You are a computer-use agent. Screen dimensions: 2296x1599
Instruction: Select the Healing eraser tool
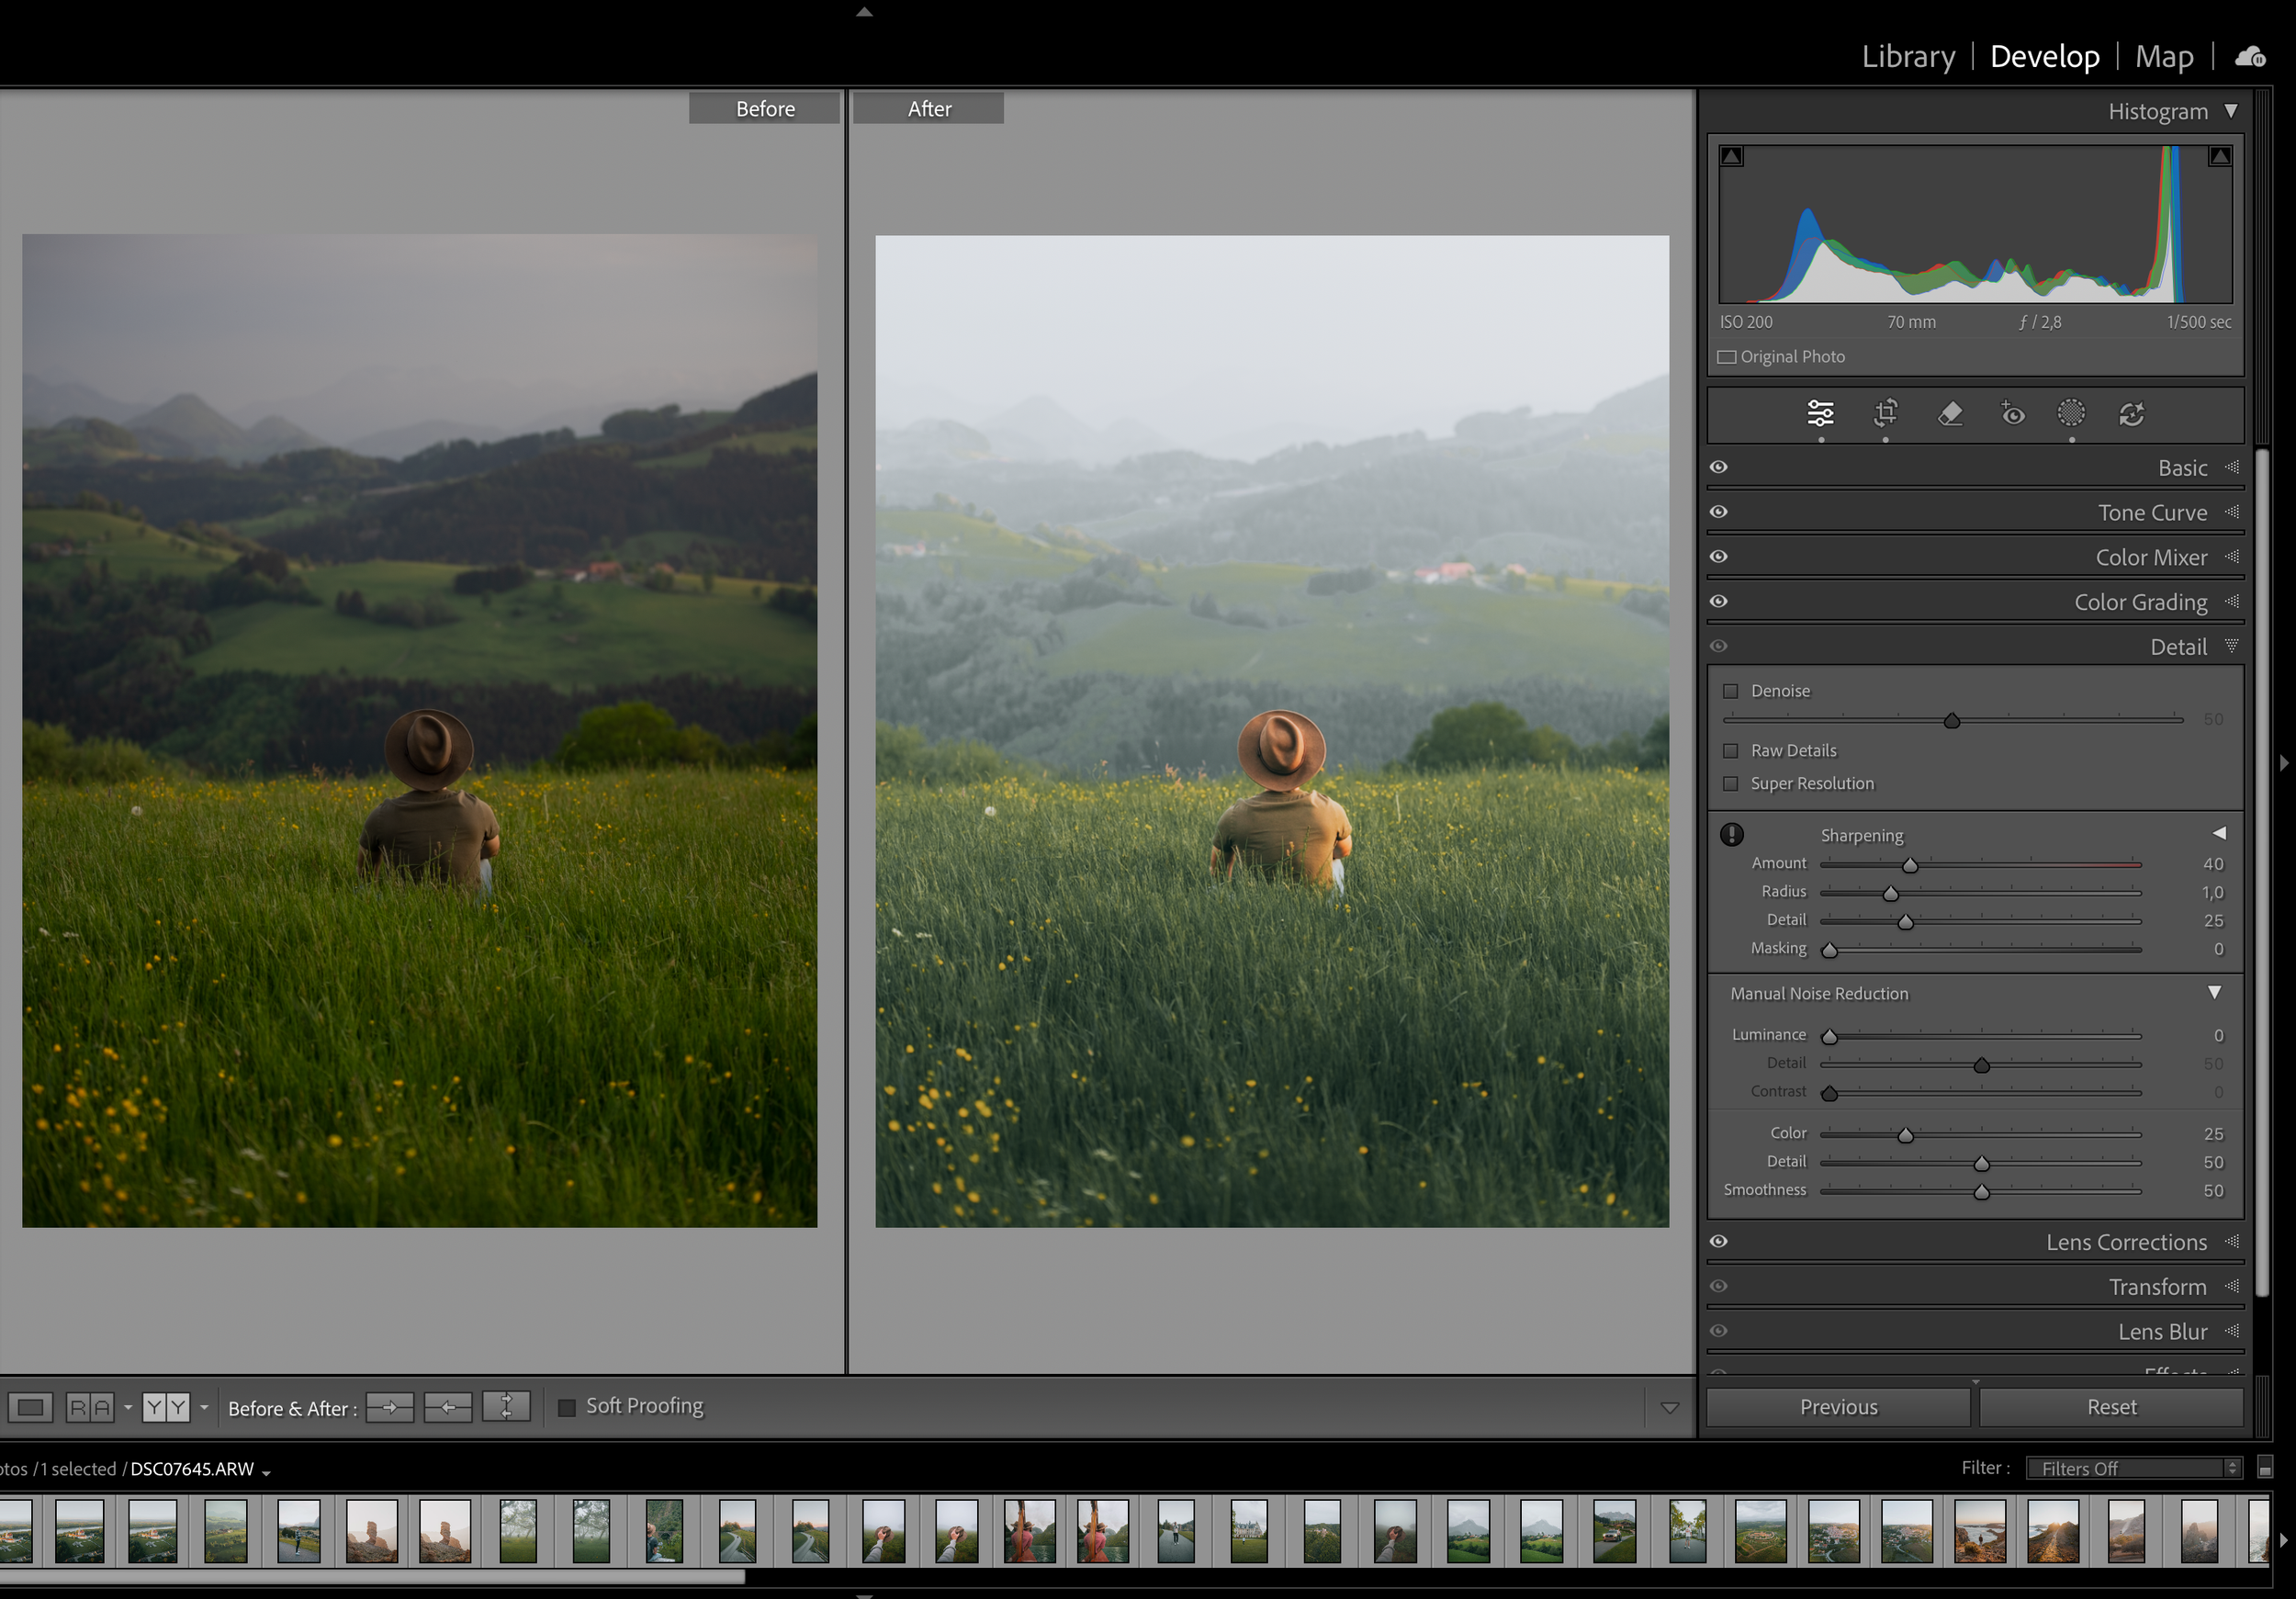coord(1949,413)
